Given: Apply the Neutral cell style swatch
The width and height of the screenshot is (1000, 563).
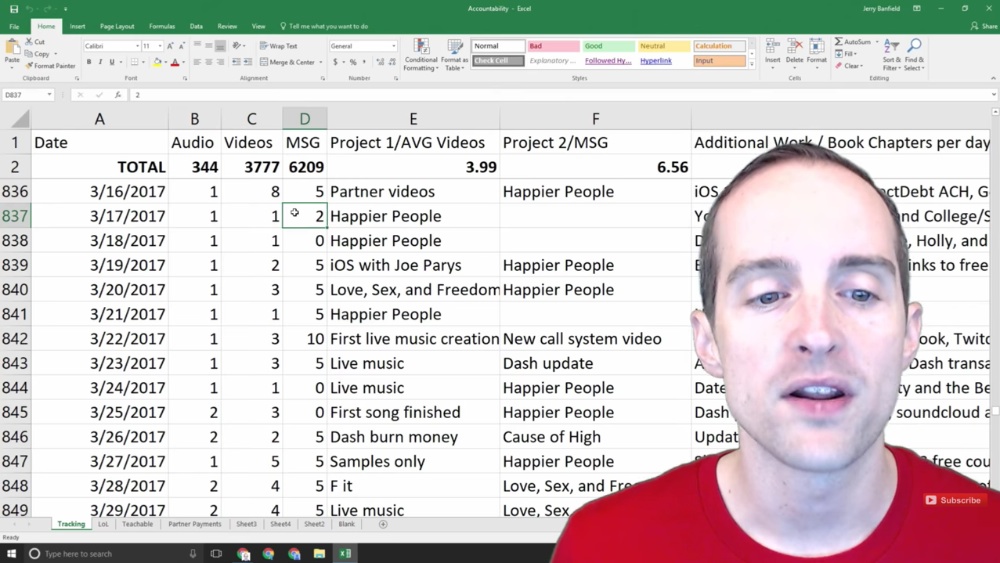Looking at the screenshot, I should point(663,46).
